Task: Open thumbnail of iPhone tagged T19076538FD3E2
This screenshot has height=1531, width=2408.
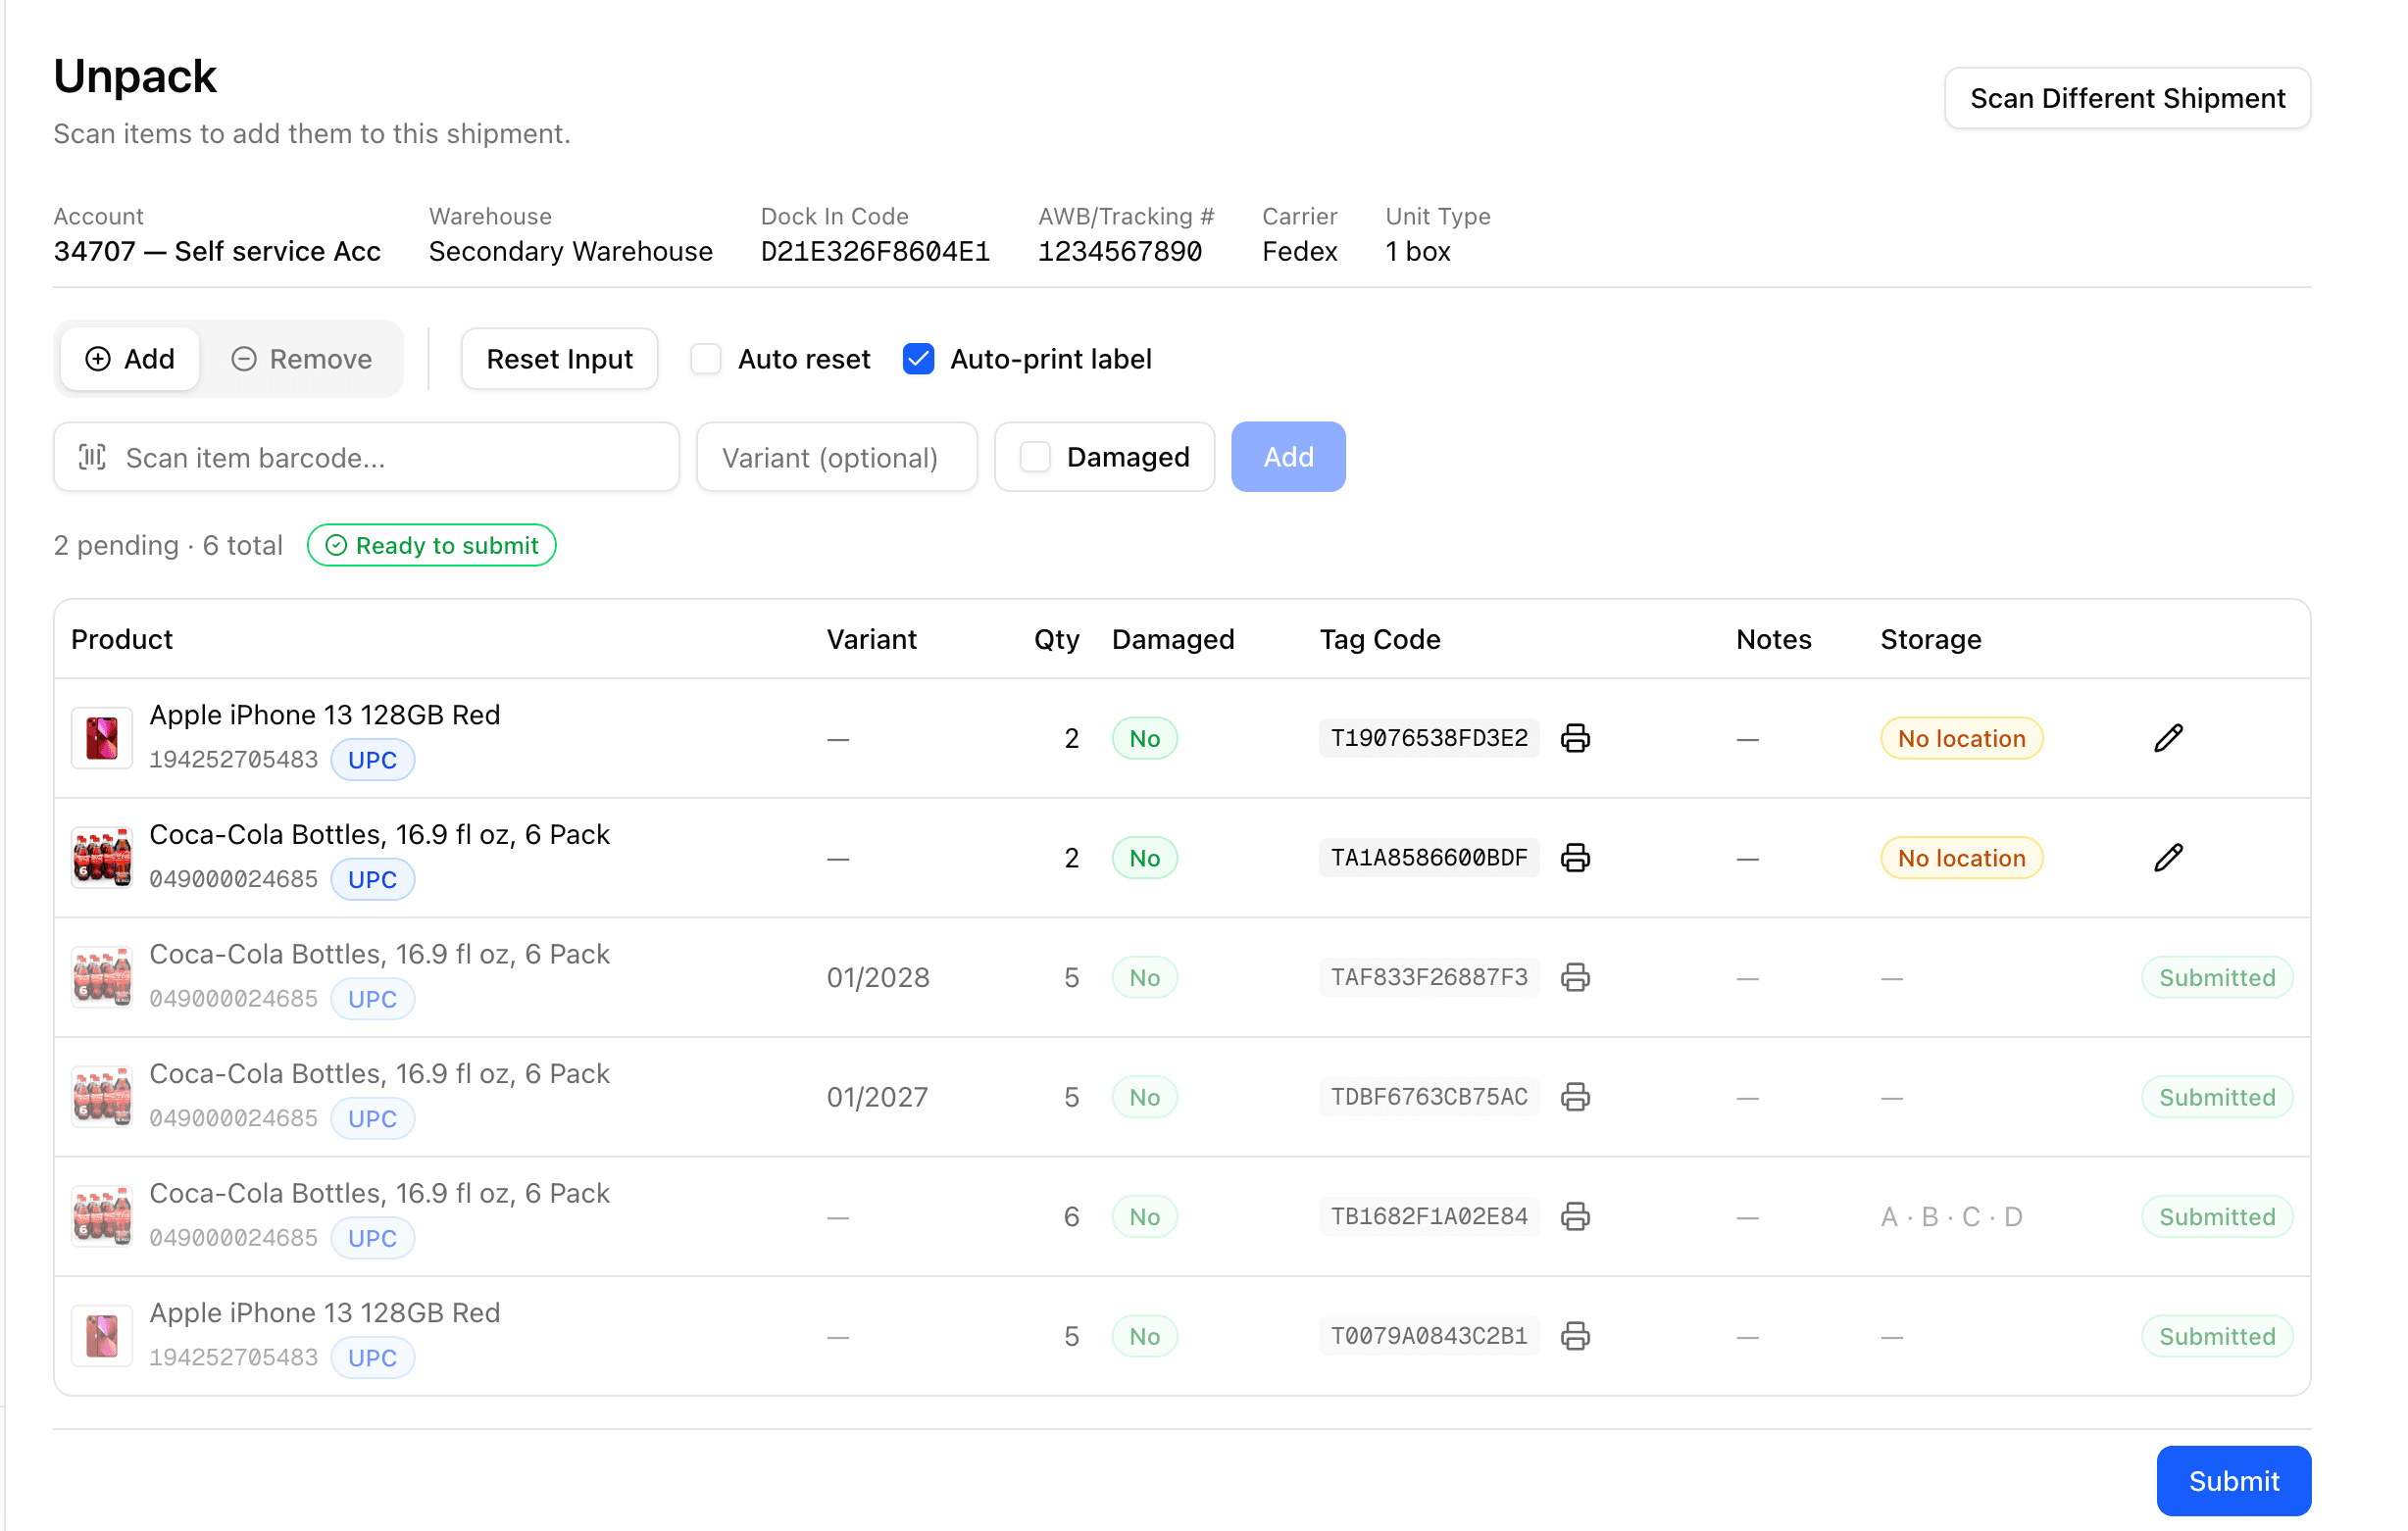Action: pos(102,738)
